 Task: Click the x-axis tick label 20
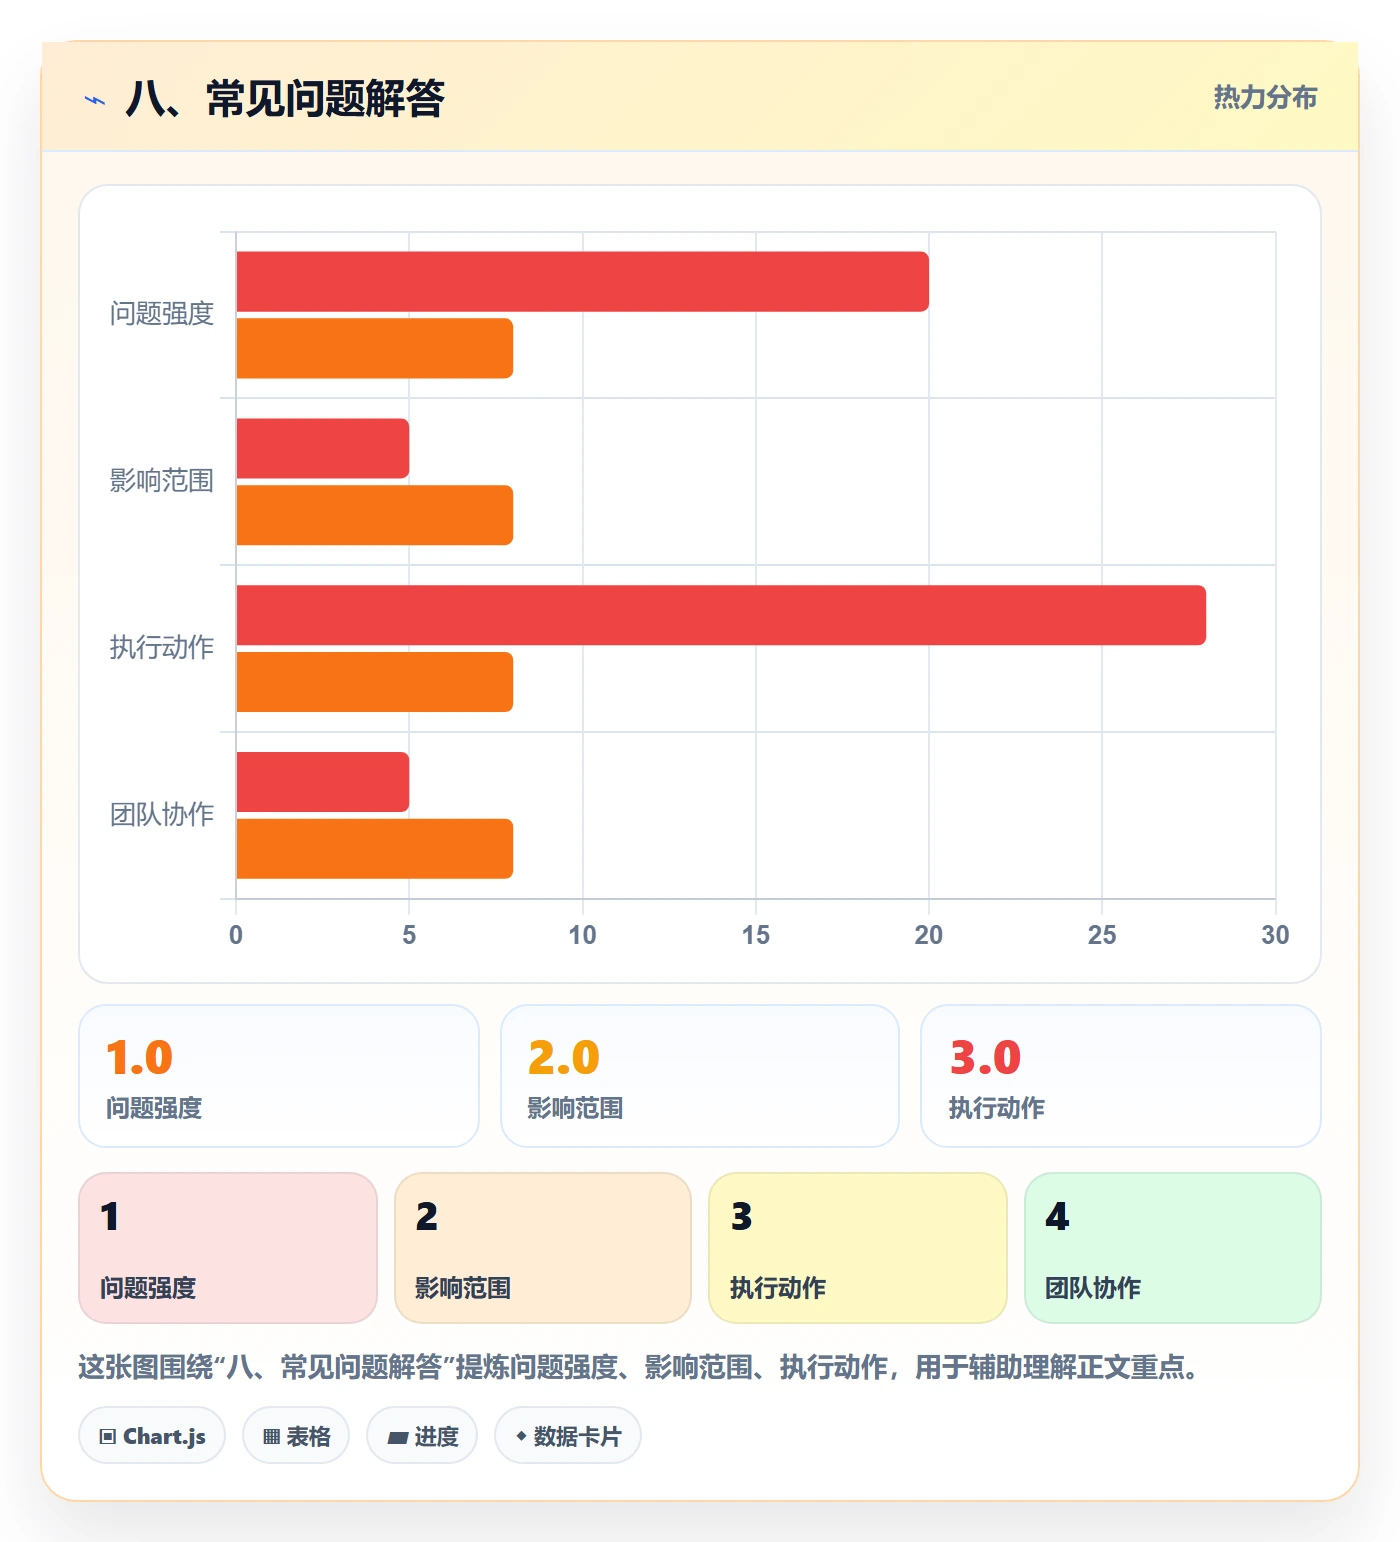(x=929, y=935)
